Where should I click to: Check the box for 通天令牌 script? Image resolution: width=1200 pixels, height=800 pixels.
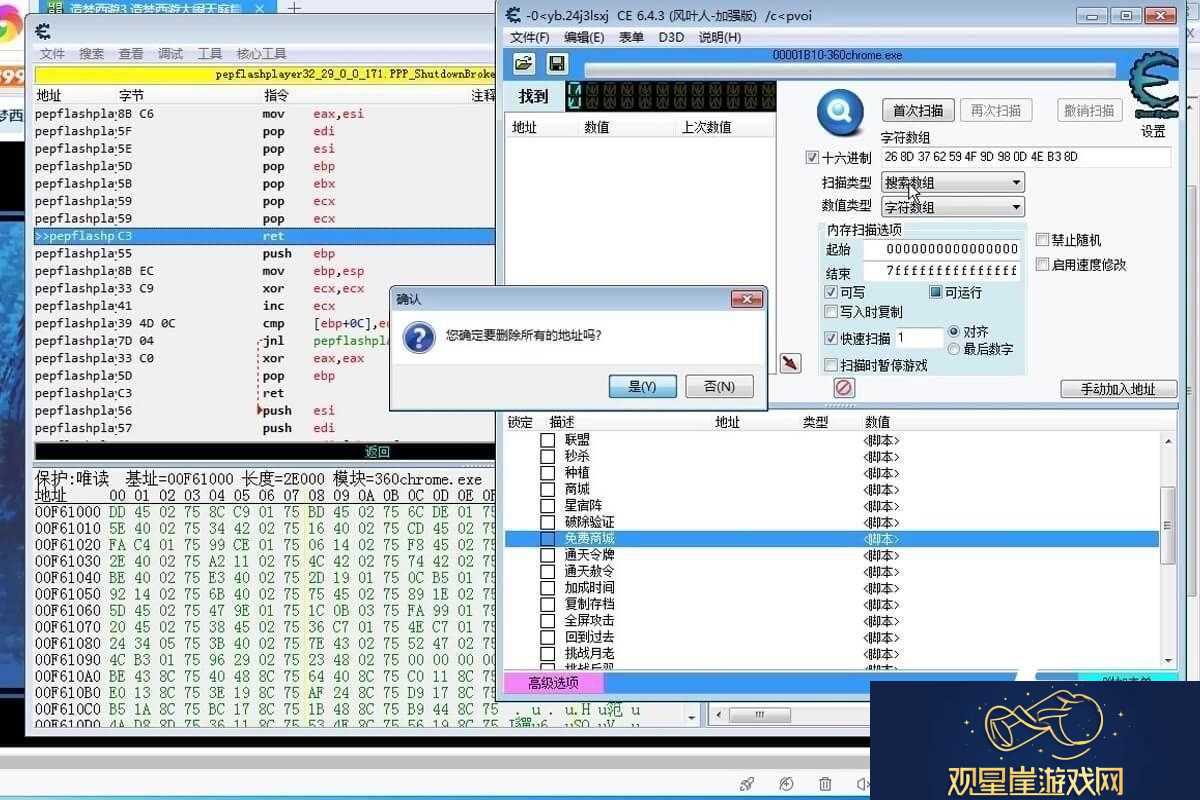(547, 555)
